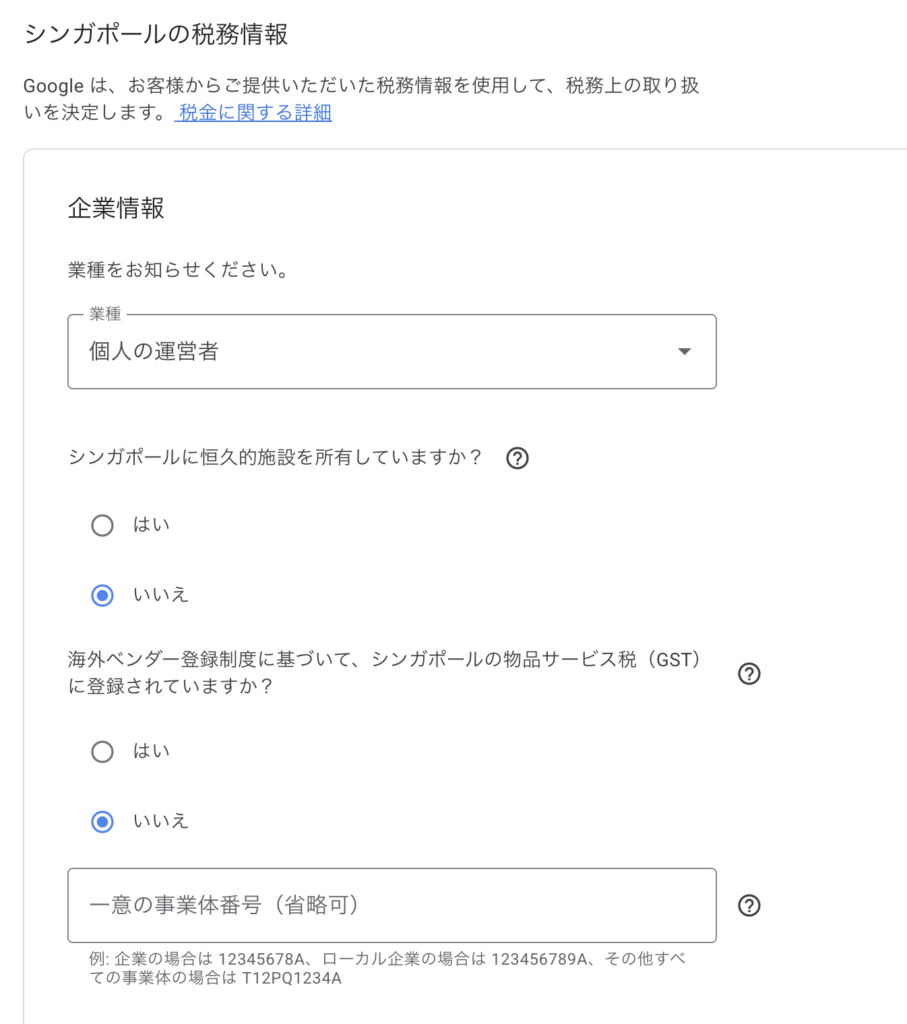Click the 企業情報 section heading
The height and width of the screenshot is (1024, 907).
point(116,208)
